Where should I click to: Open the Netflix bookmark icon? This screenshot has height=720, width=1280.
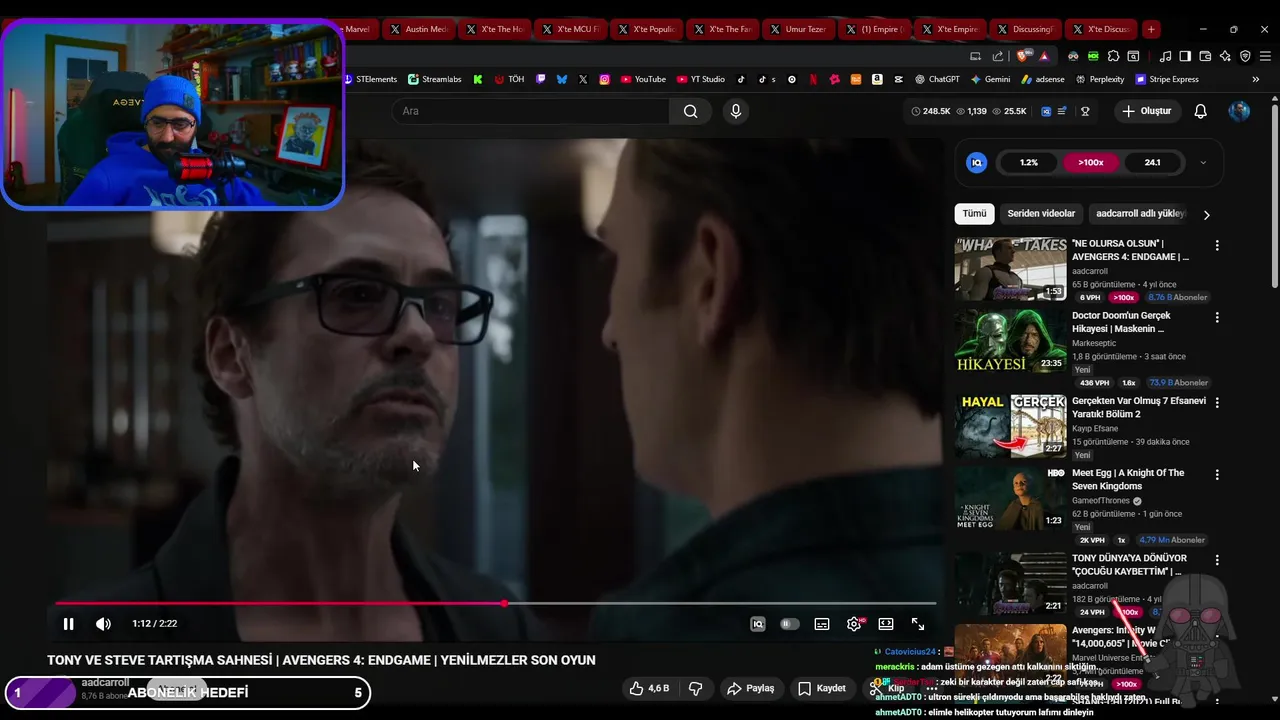coord(813,79)
